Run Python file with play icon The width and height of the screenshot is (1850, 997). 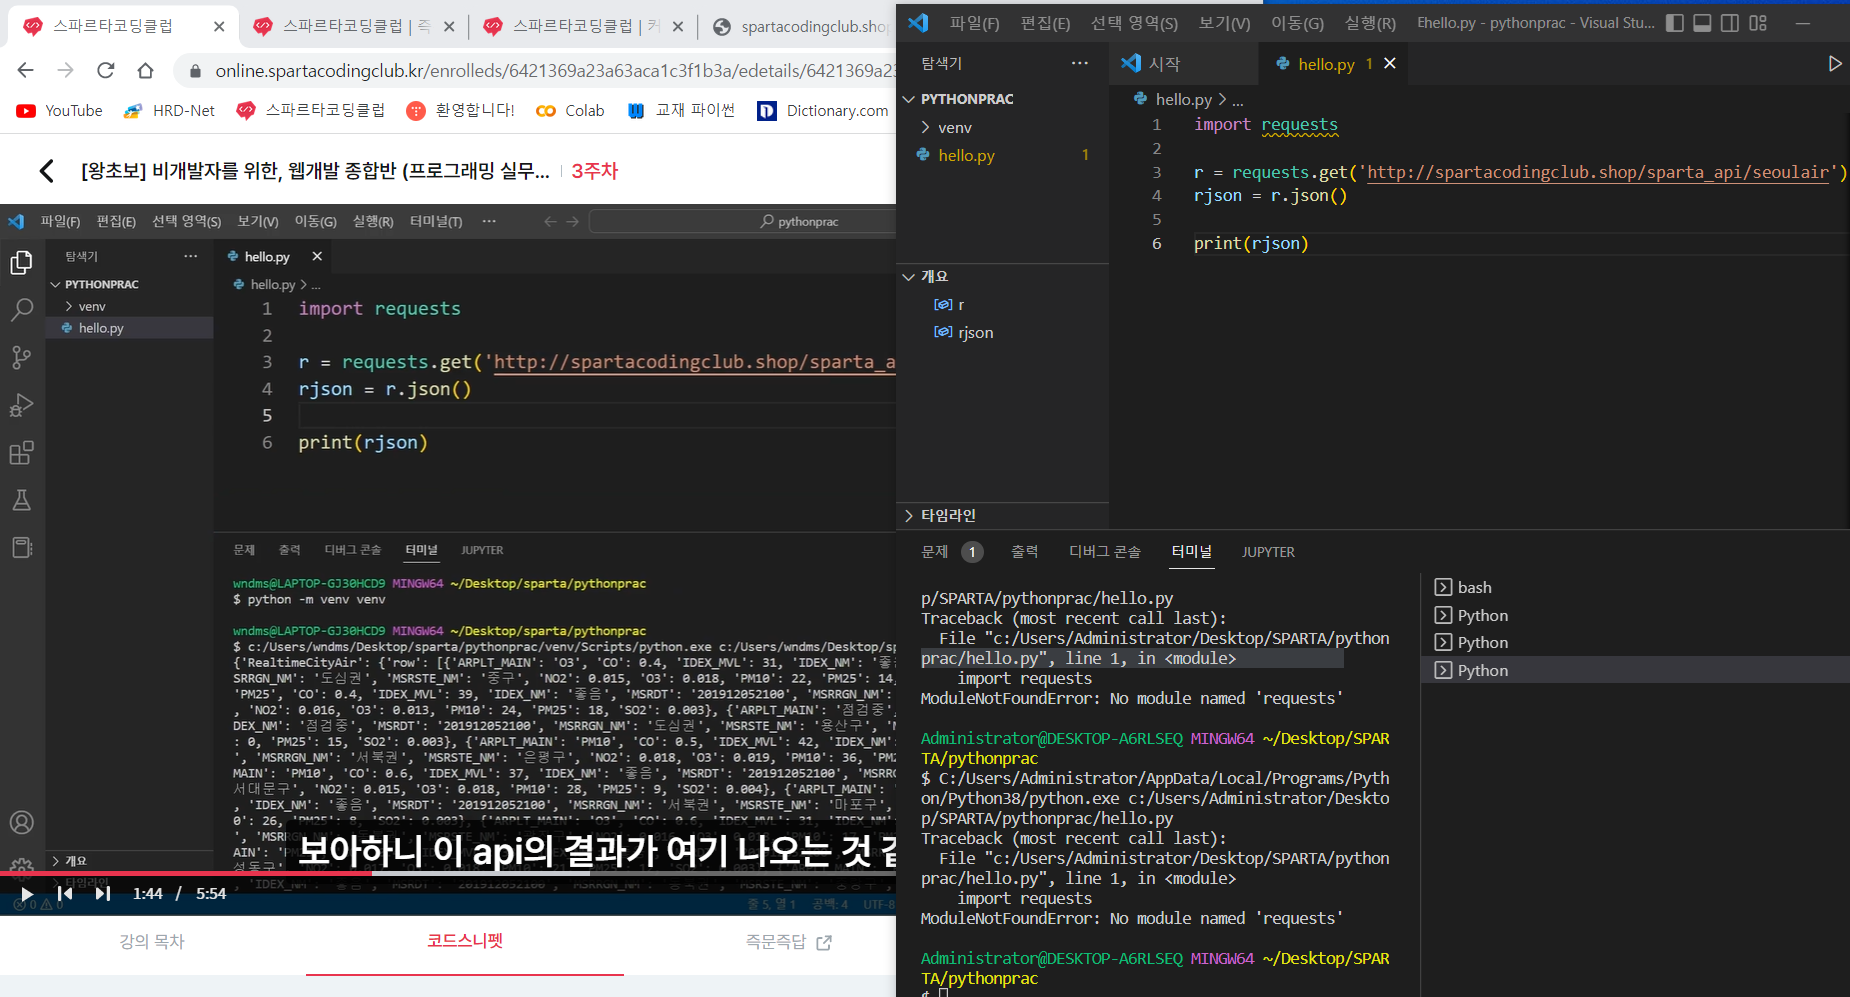(1834, 63)
